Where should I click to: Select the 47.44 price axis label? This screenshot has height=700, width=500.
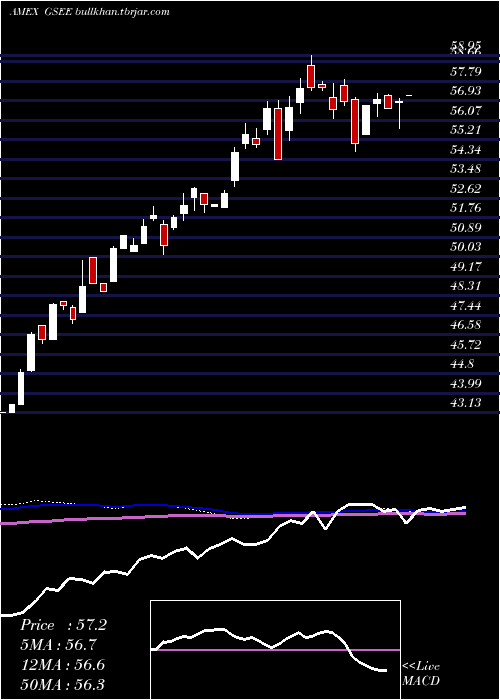(x=466, y=306)
